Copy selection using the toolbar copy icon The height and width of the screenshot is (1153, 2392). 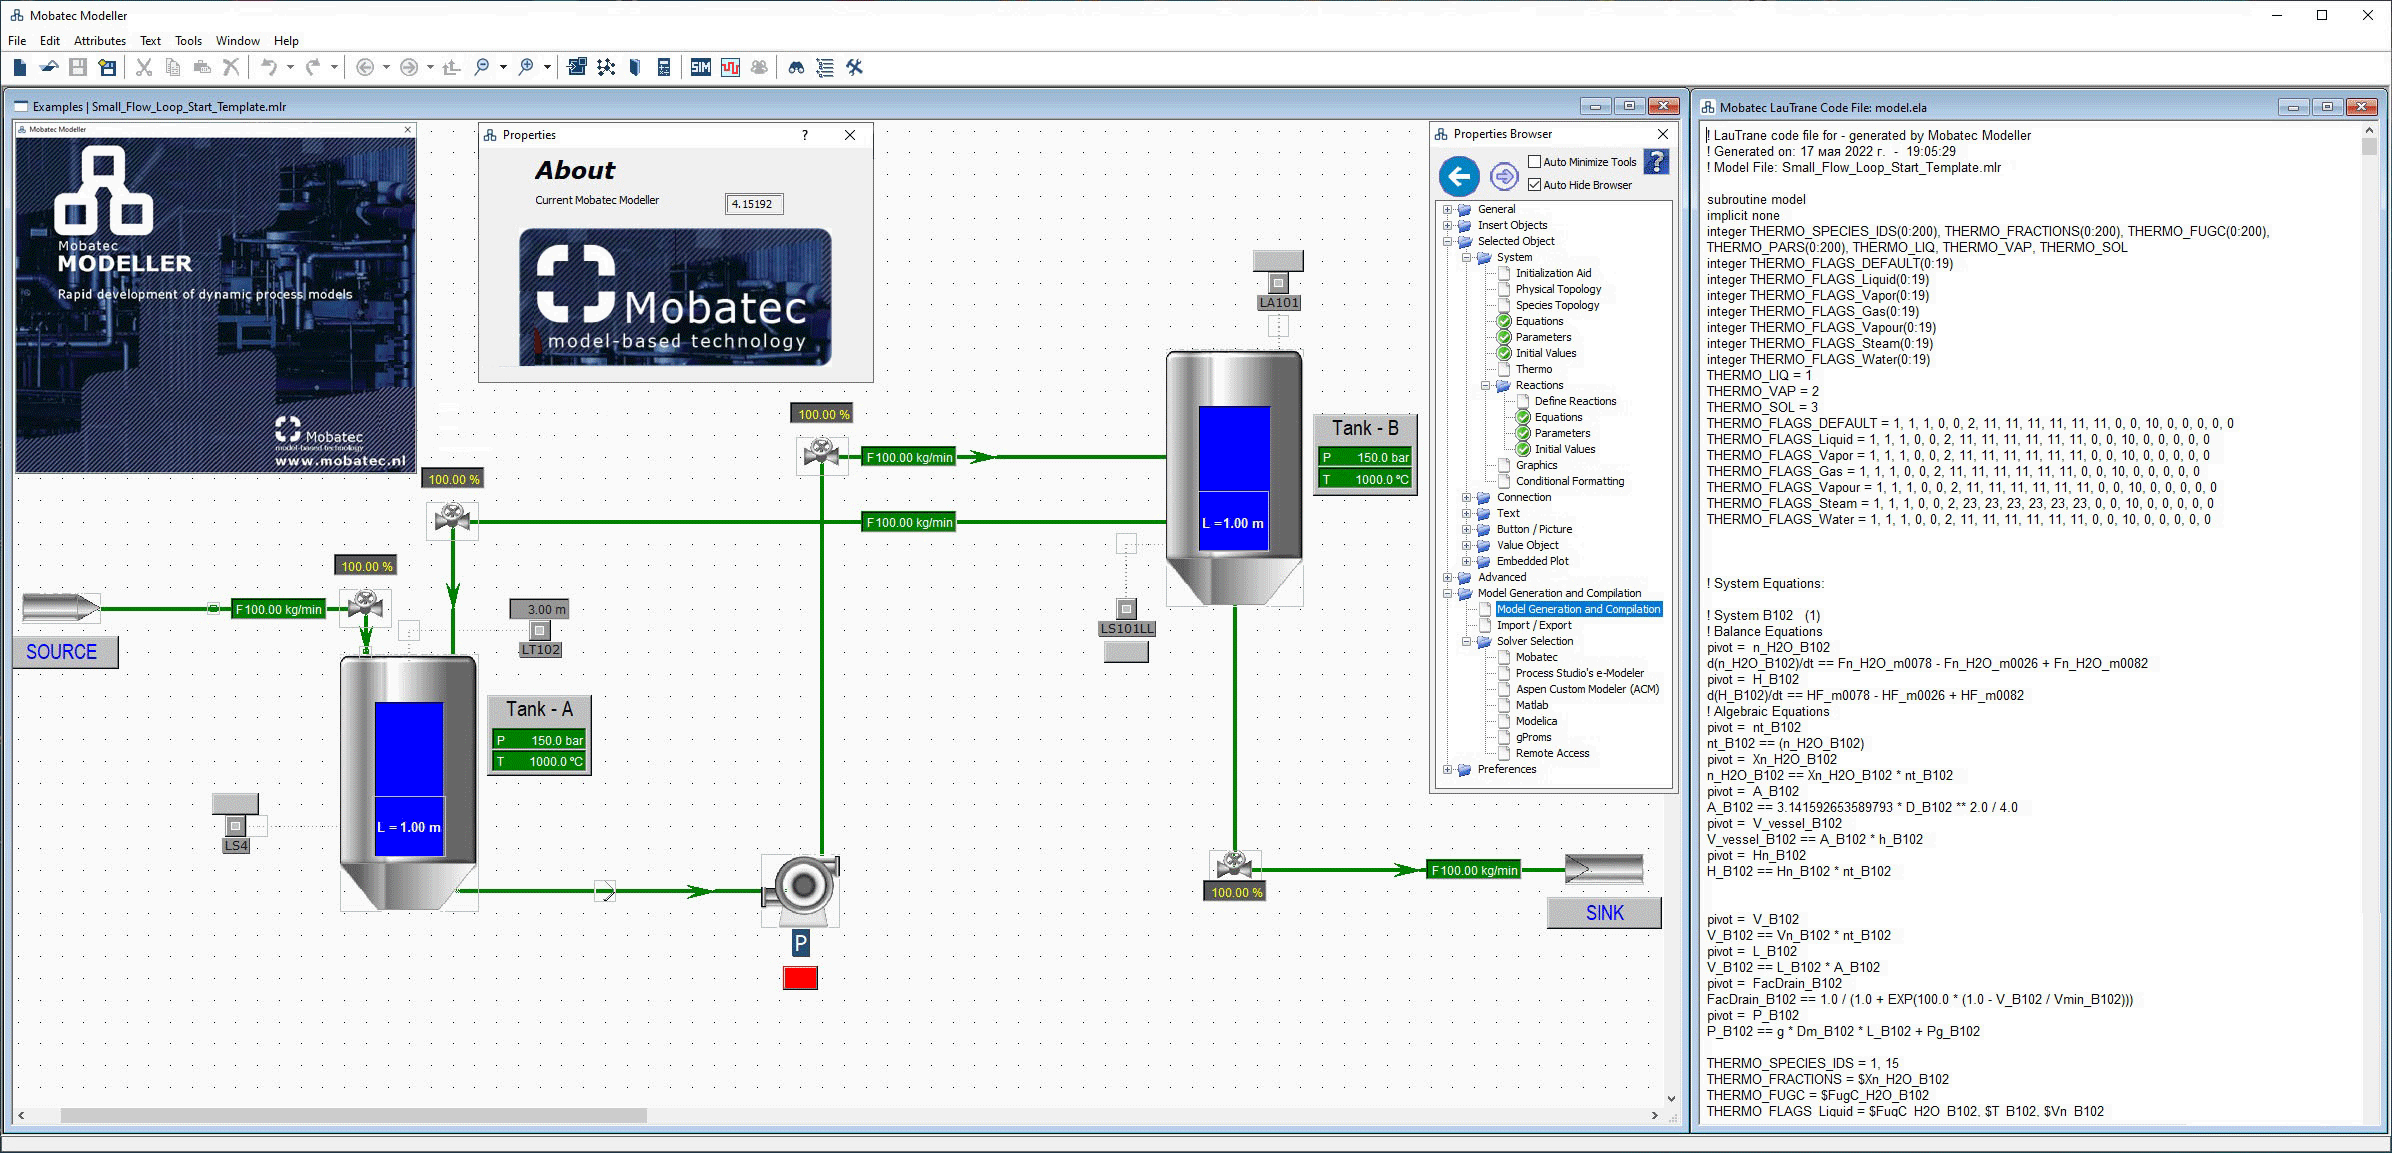173,67
